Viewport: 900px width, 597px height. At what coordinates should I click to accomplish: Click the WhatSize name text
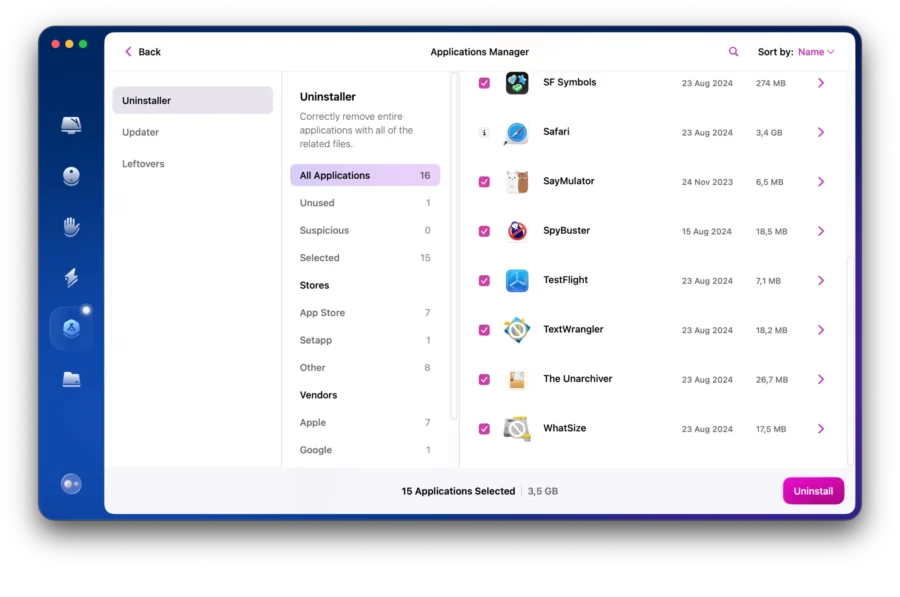tap(565, 428)
